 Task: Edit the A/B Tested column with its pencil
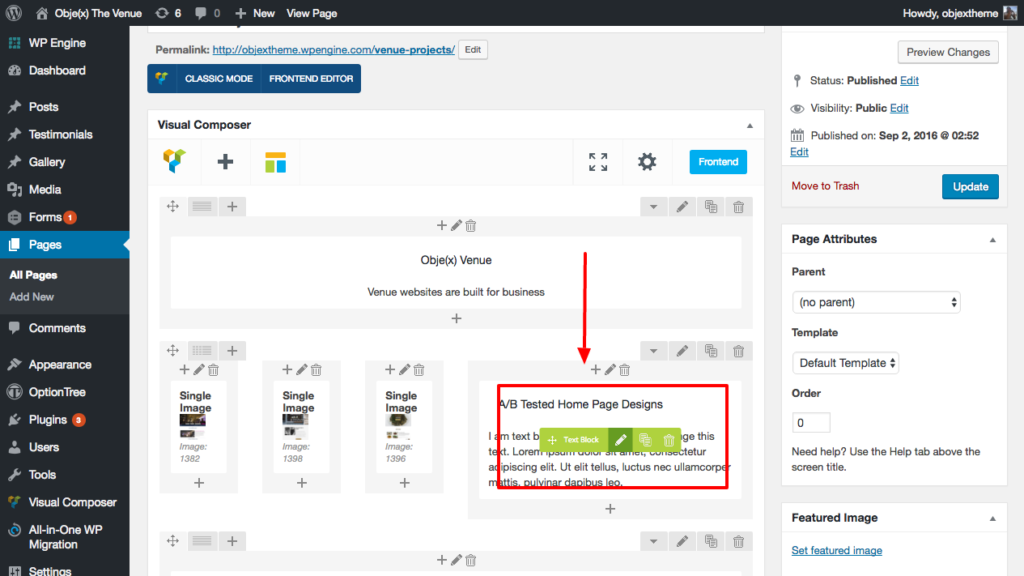coord(610,370)
